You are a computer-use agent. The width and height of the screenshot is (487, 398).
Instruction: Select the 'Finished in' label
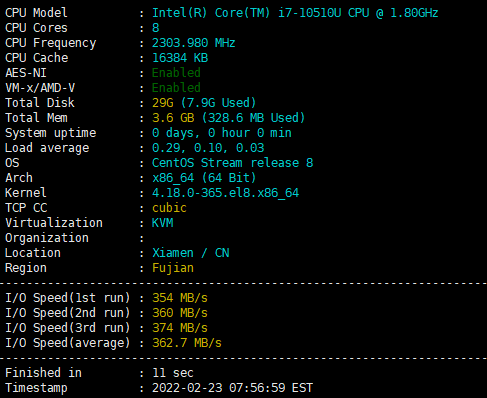[43, 373]
